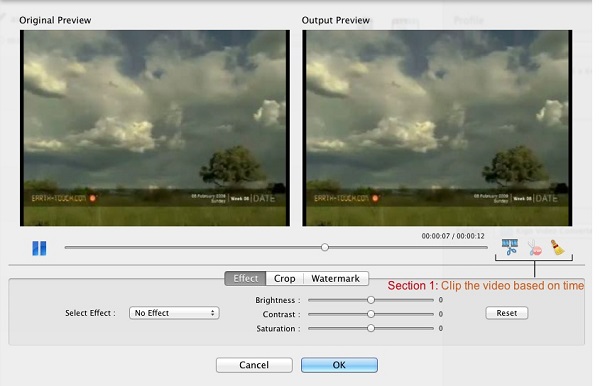The image size is (600, 386).
Task: Click the Reset button
Action: (x=507, y=313)
